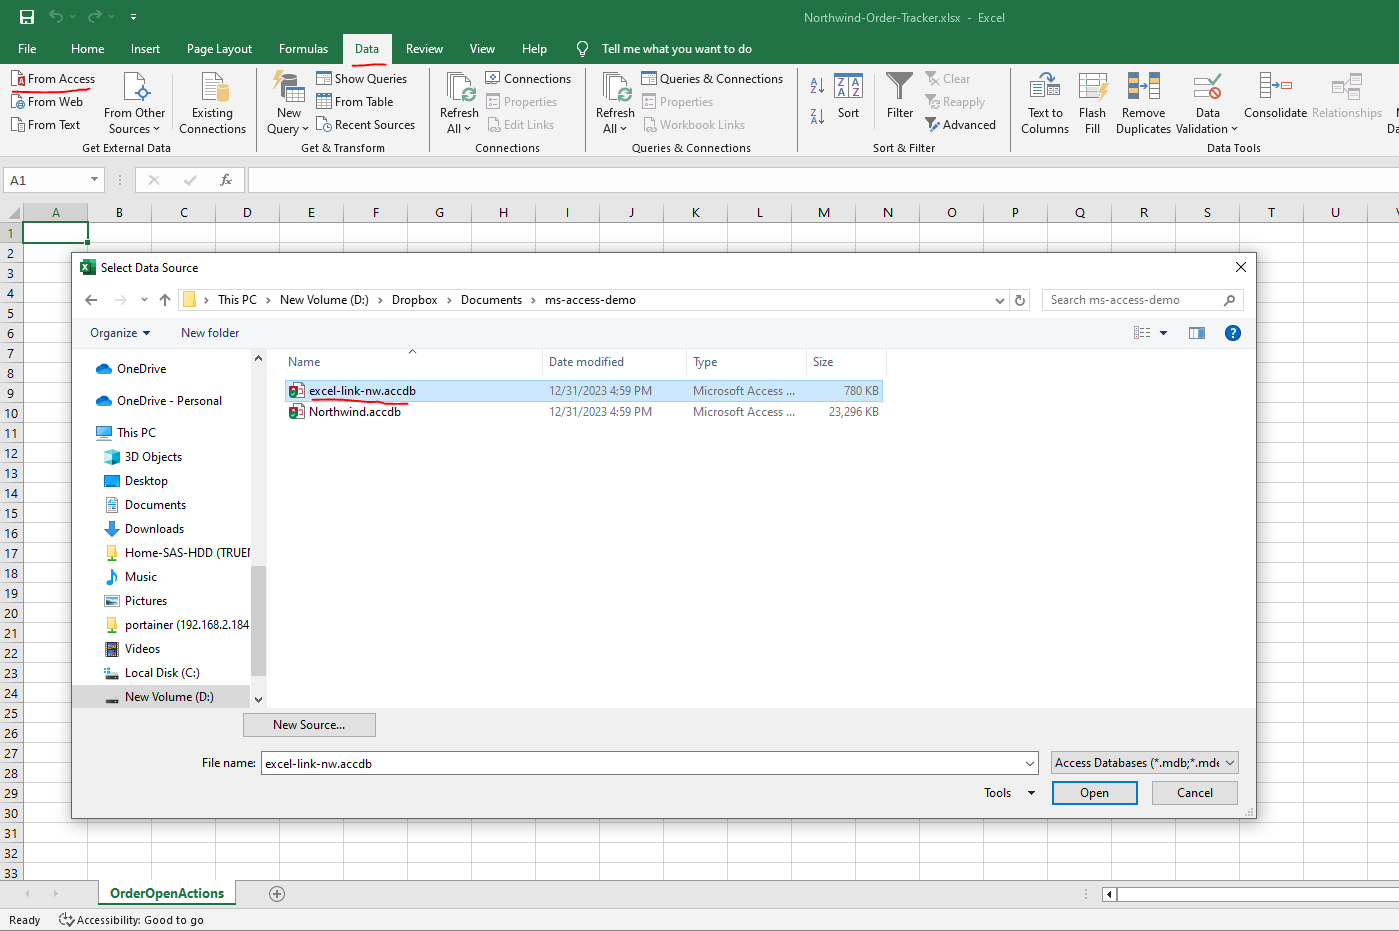This screenshot has width=1399, height=931.
Task: Click Recent Sources command
Action: (x=365, y=125)
